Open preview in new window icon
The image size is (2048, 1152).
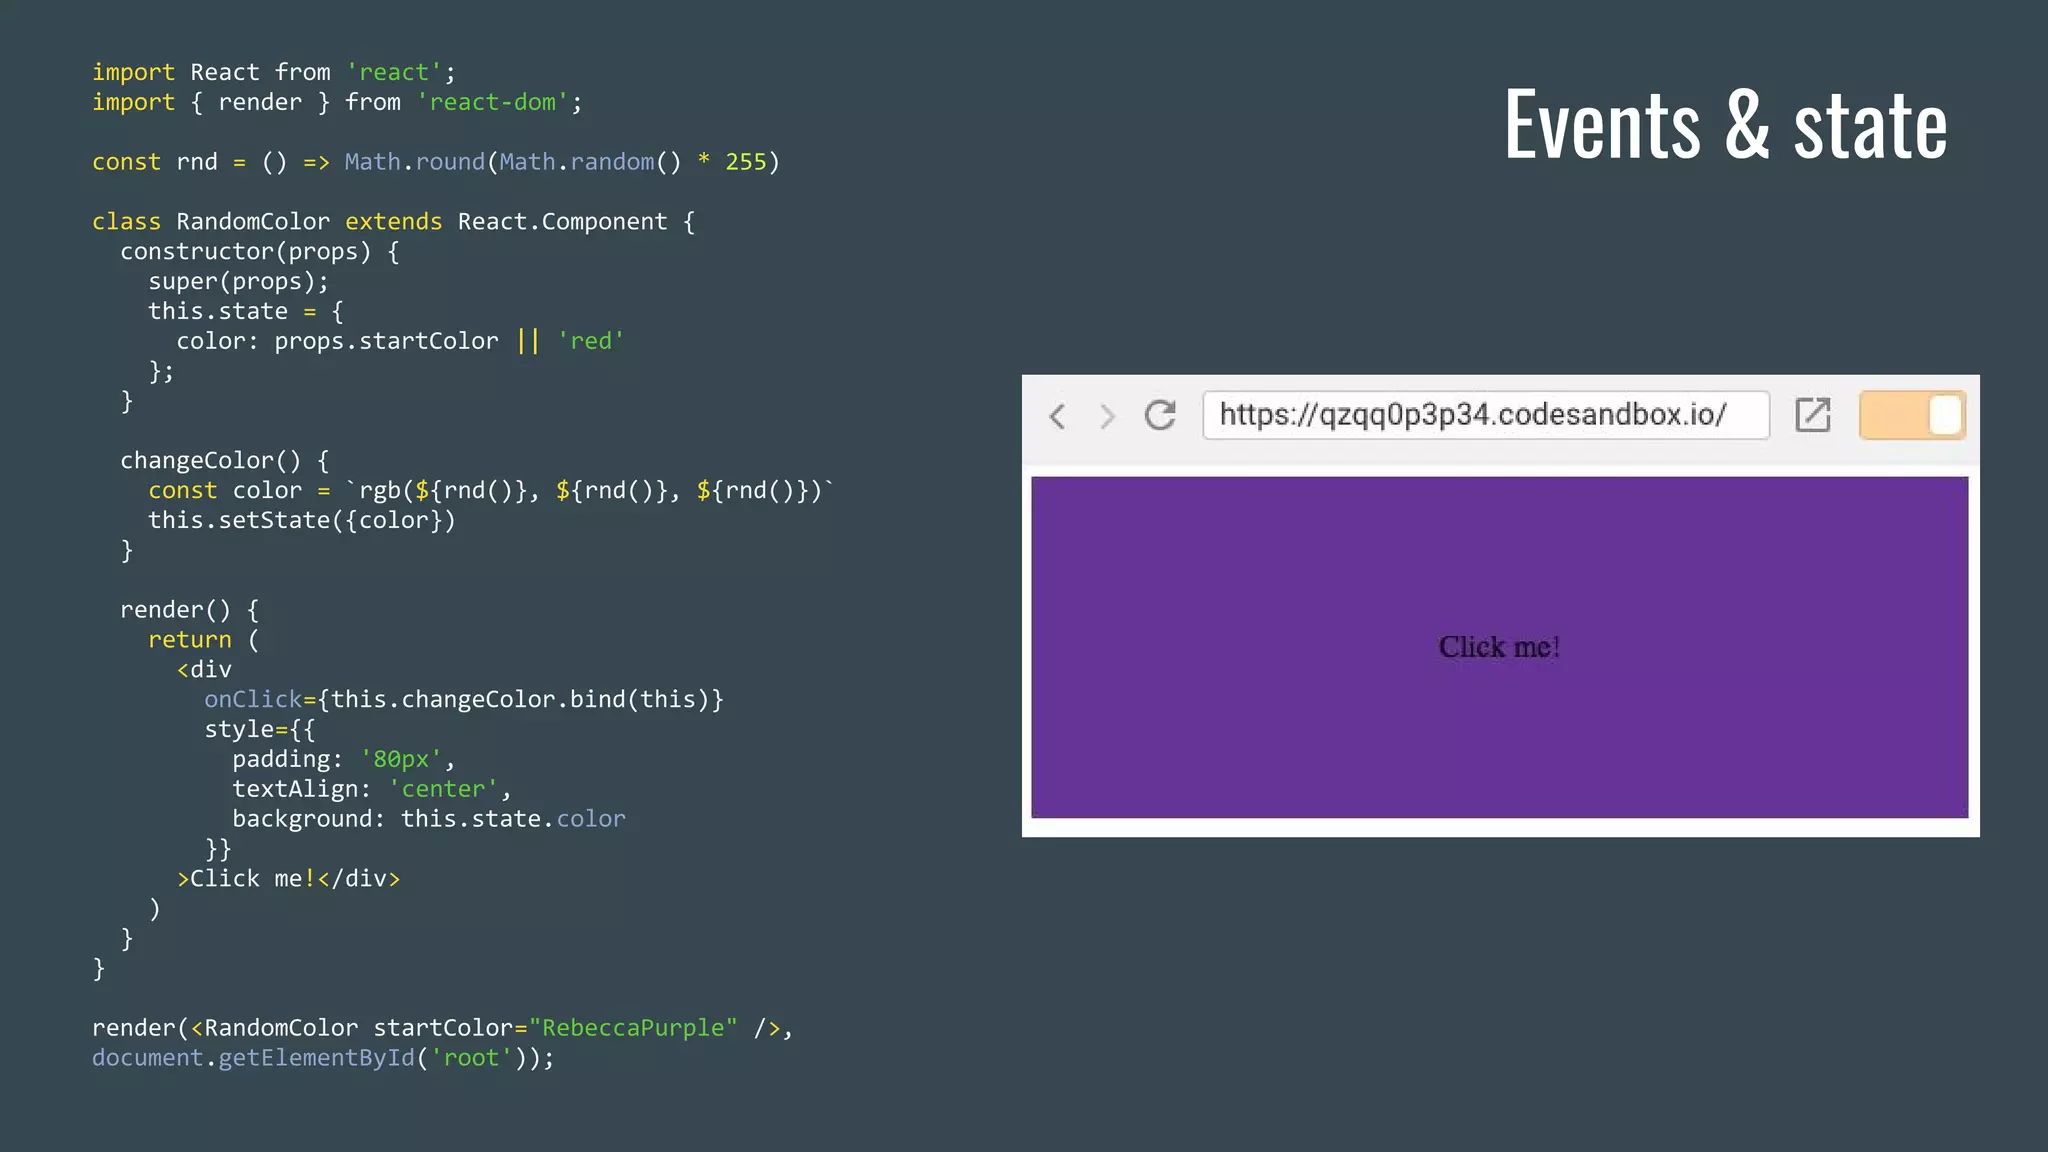[1812, 415]
